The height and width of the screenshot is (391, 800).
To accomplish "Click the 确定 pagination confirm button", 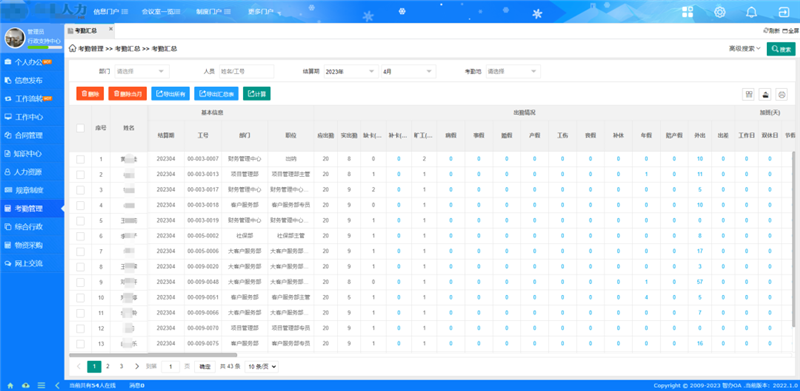I will pos(205,366).
